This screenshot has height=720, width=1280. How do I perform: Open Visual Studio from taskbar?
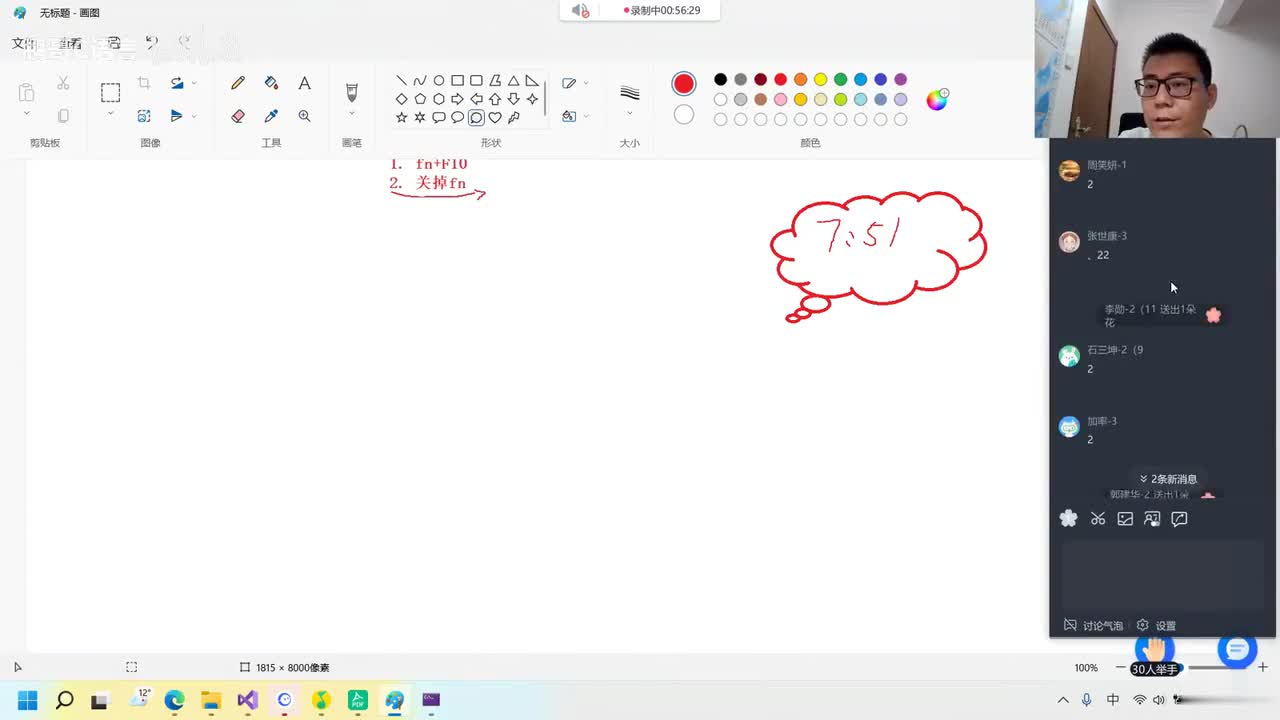247,700
